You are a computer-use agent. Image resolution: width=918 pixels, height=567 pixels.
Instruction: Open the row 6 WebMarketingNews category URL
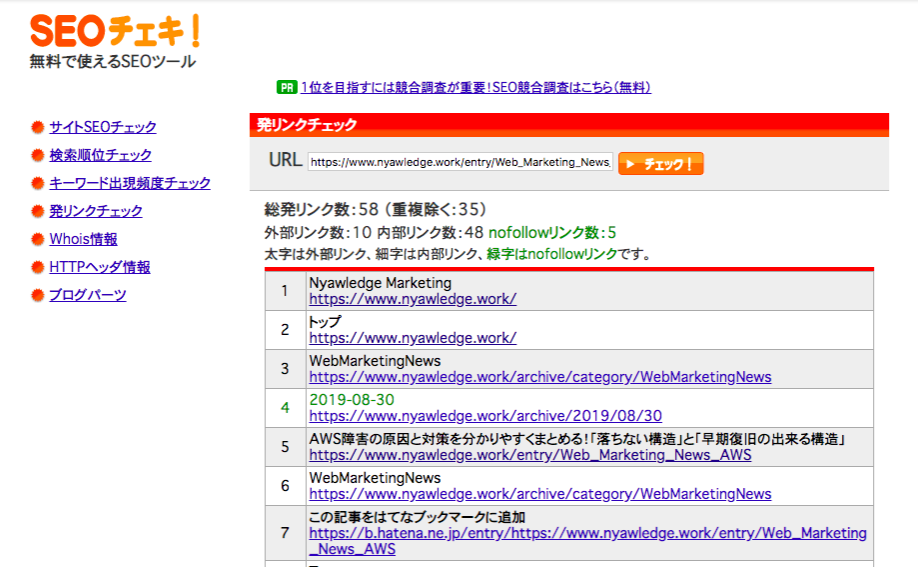(x=540, y=494)
